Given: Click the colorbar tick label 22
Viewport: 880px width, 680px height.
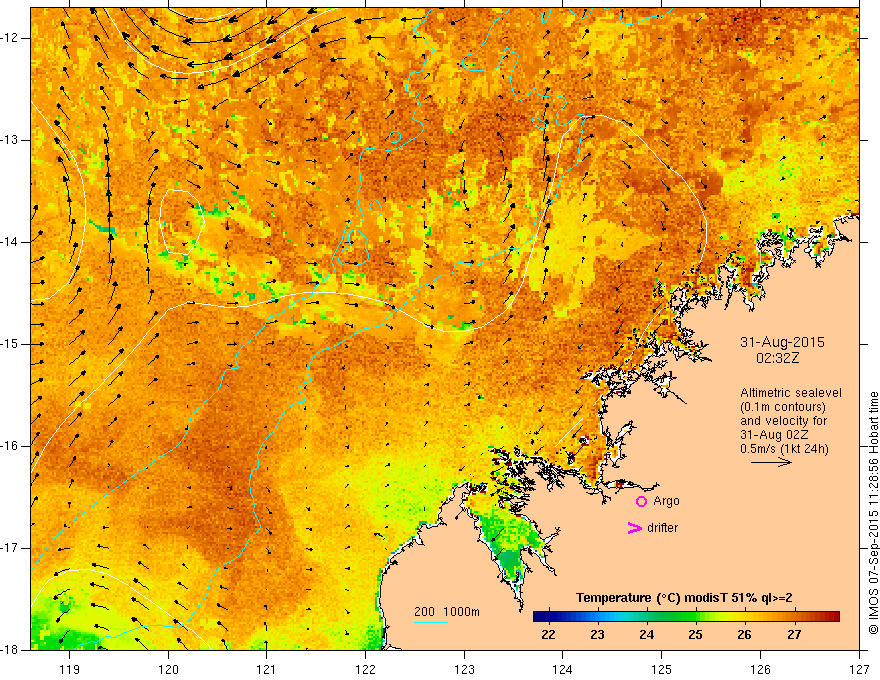Looking at the screenshot, I should (x=548, y=635).
